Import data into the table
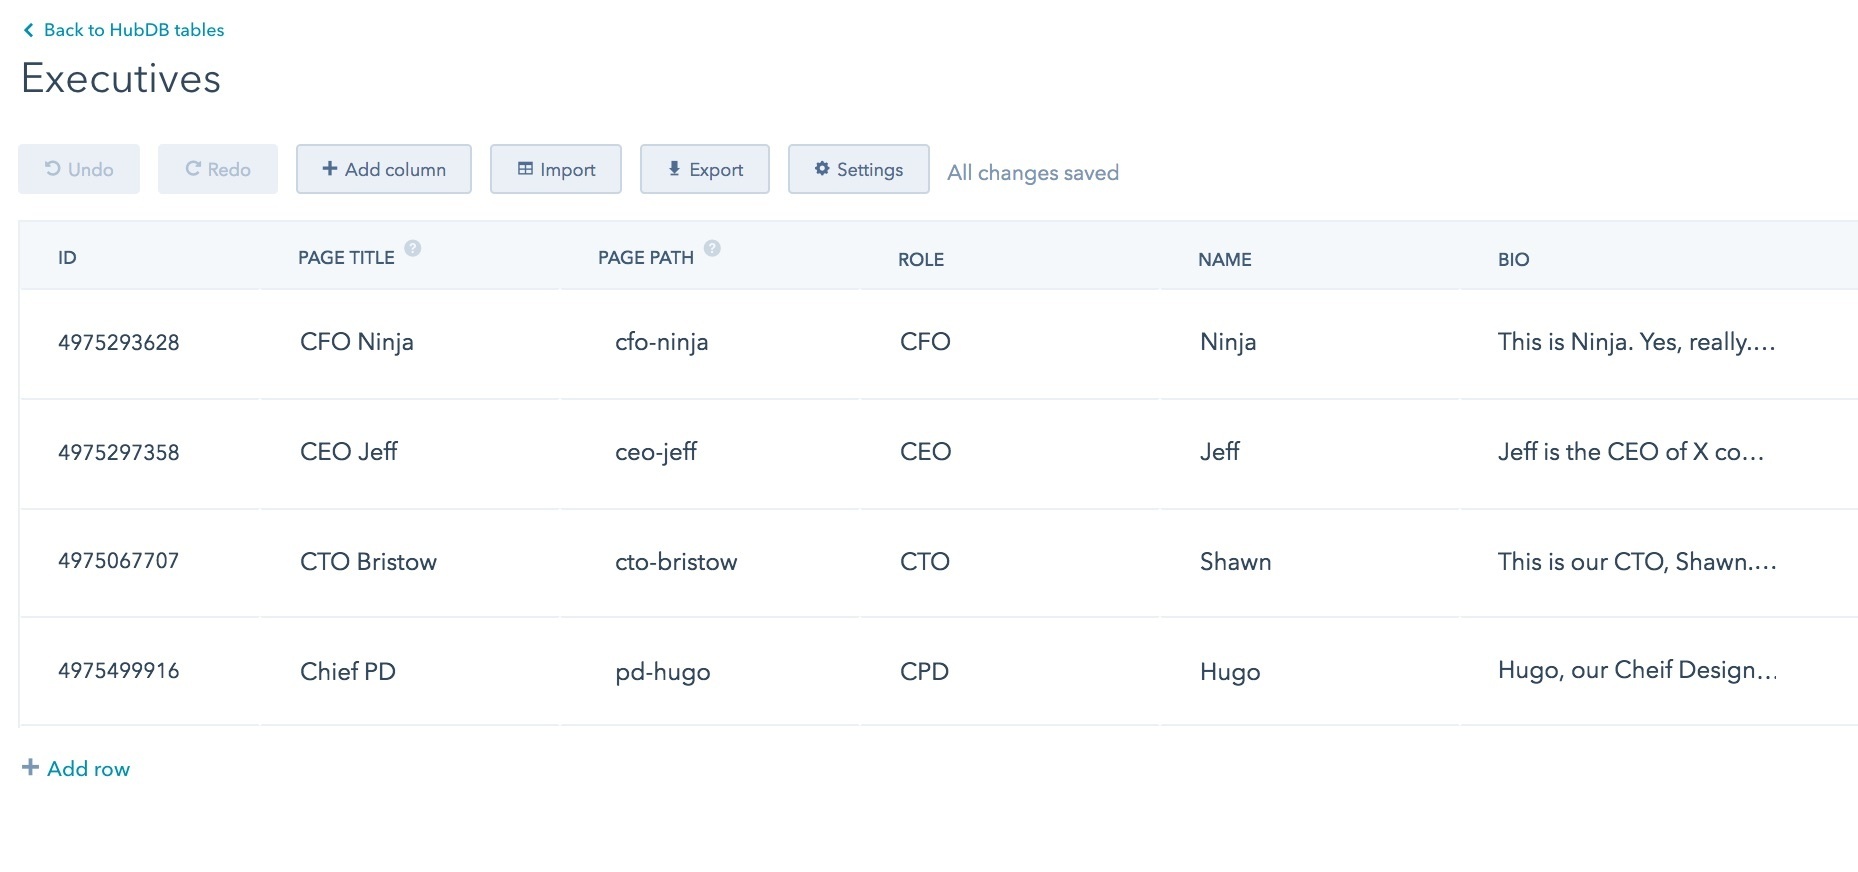Image resolution: width=1858 pixels, height=872 pixels. coord(556,169)
